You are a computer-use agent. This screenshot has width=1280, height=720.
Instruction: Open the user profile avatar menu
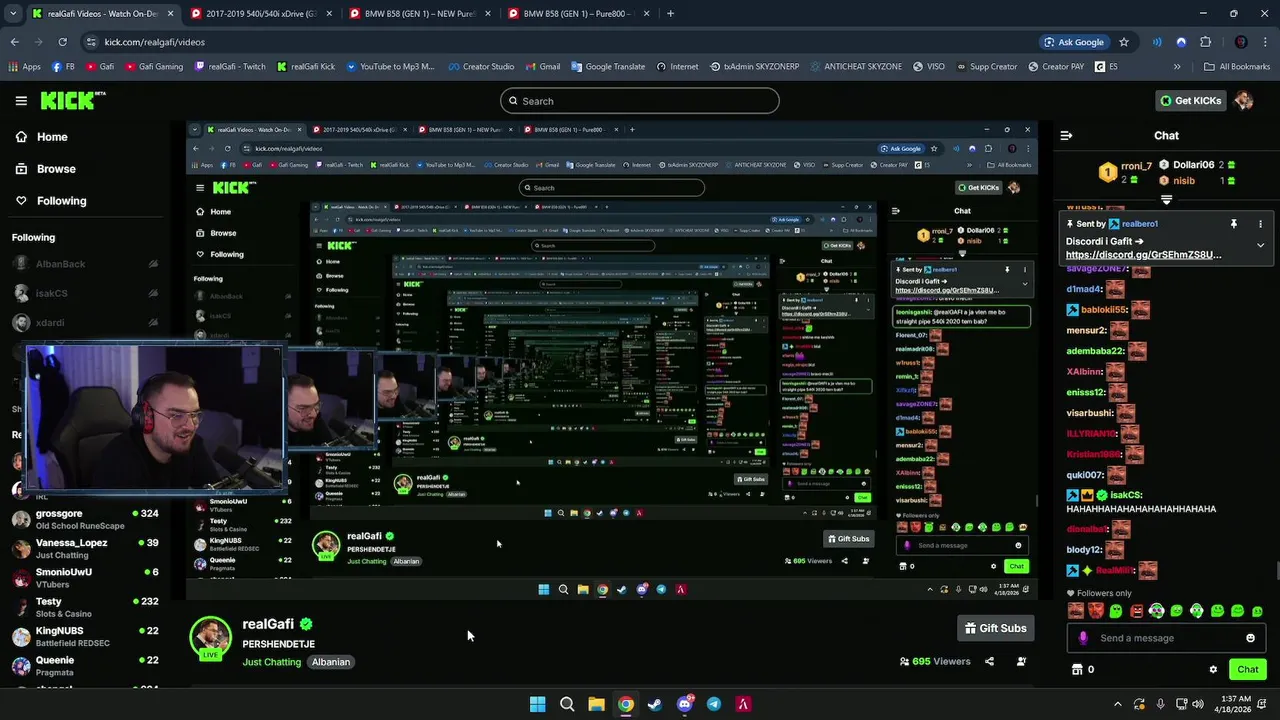pos(1243,101)
